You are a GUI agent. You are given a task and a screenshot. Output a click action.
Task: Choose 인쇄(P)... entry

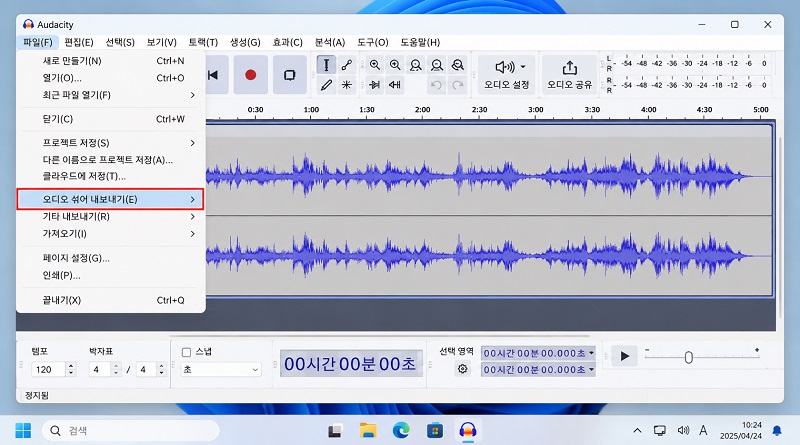click(111, 276)
